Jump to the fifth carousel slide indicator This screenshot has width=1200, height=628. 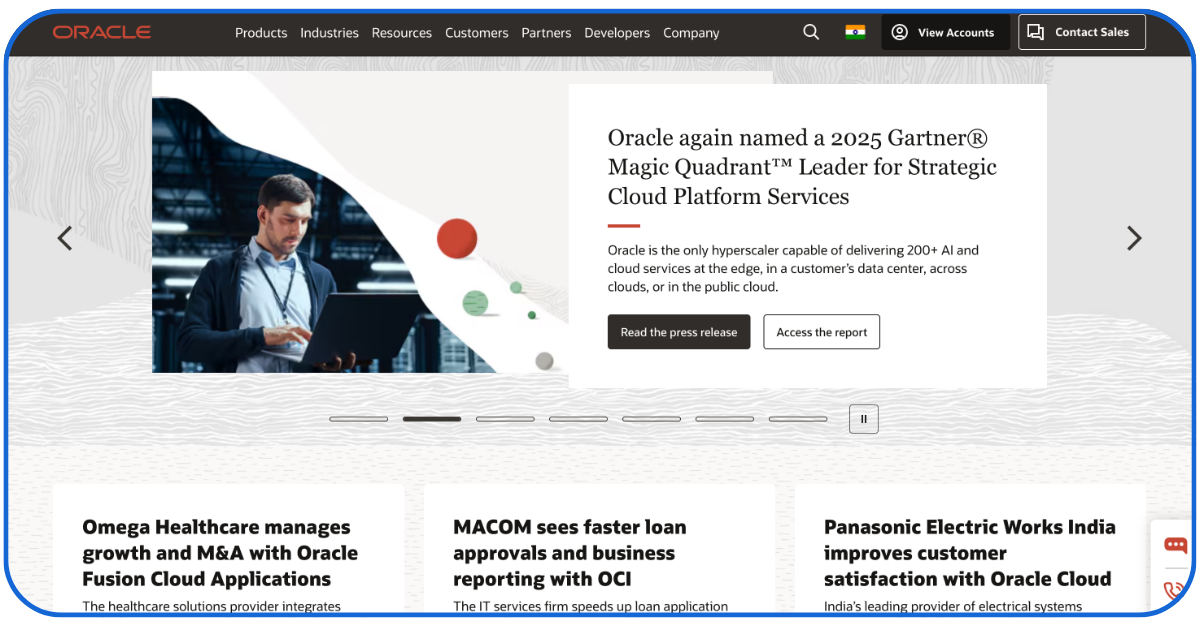651,419
